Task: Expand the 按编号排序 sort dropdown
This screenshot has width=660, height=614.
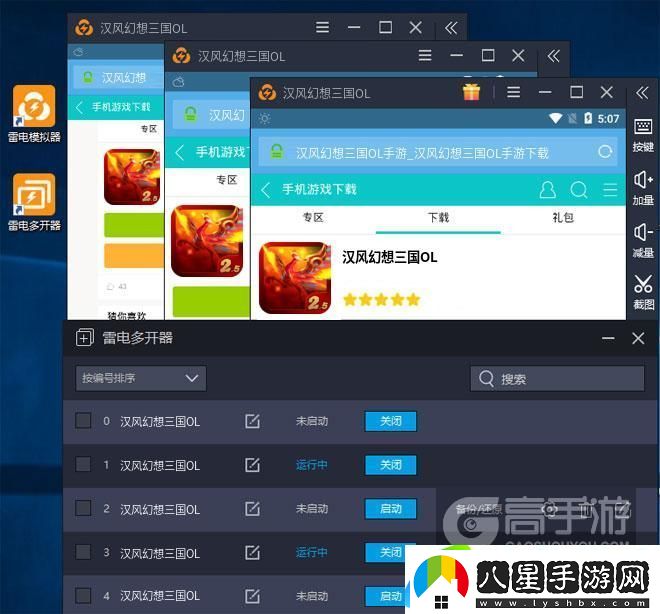Action: (x=141, y=378)
